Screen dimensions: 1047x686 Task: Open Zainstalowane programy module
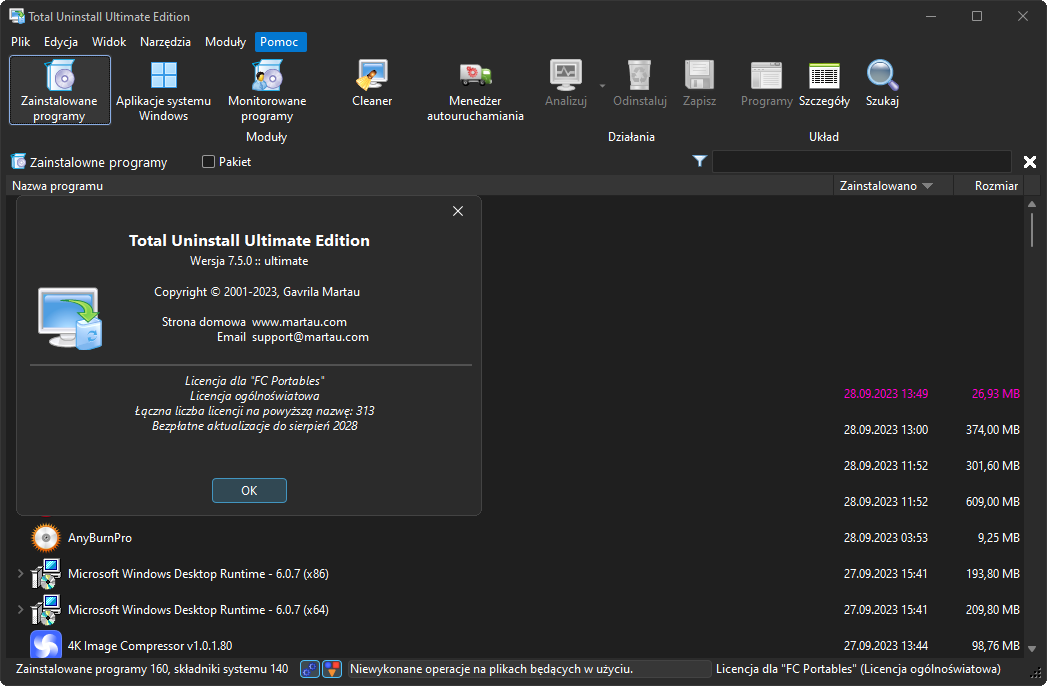pyautogui.click(x=59, y=90)
